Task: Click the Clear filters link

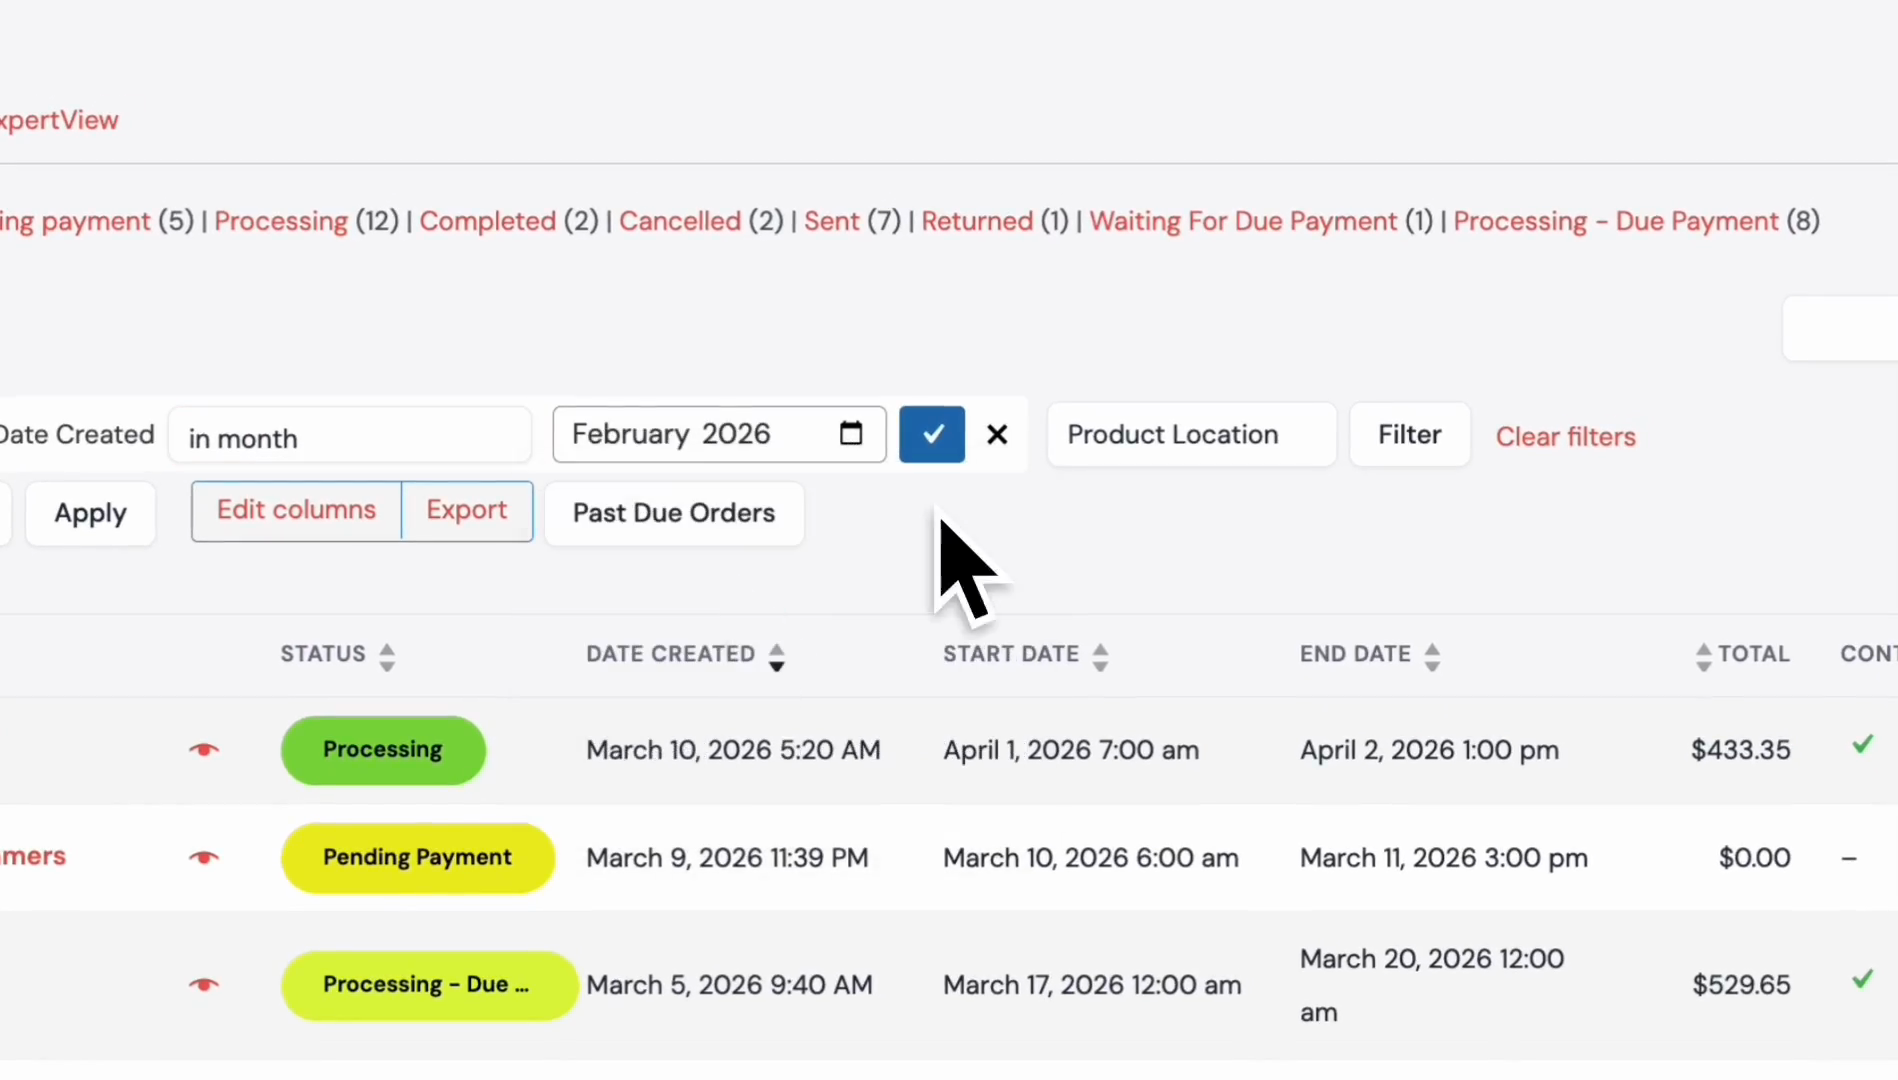Action: pos(1566,436)
